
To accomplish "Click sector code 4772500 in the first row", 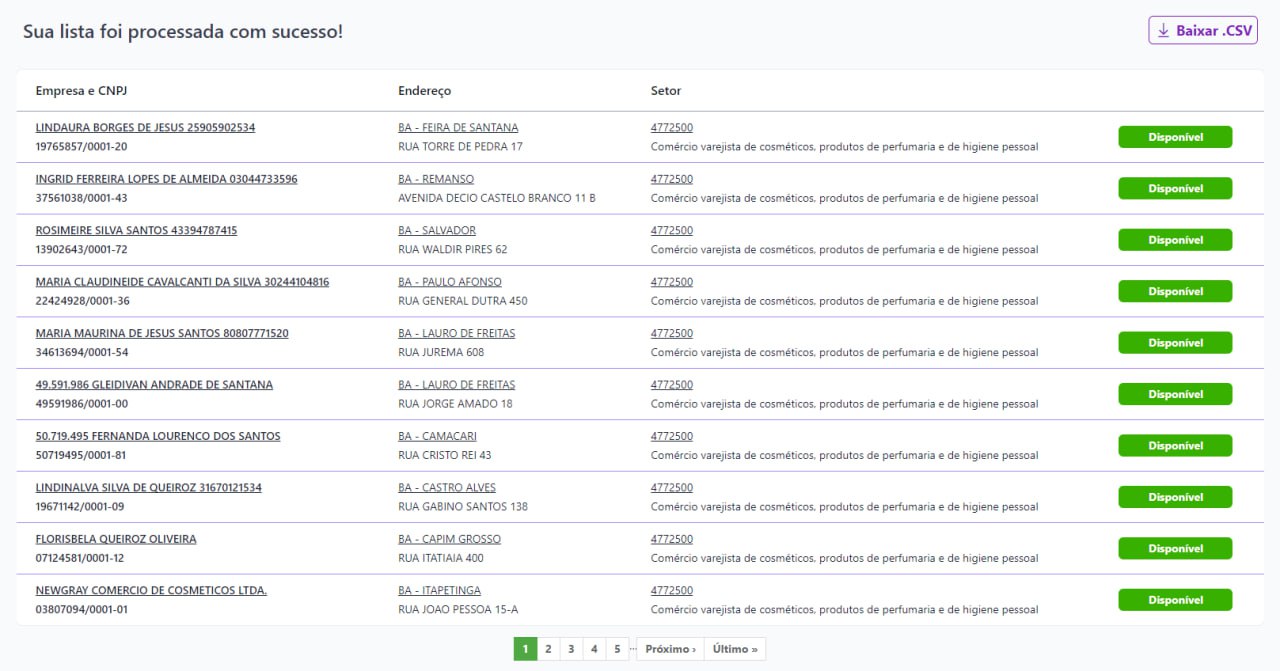I will coord(671,128).
